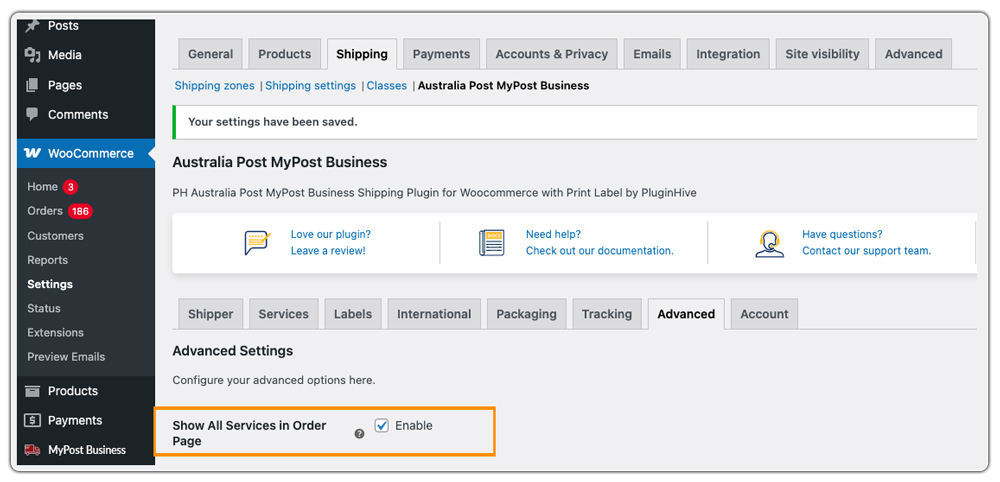The height and width of the screenshot is (482, 1000).
Task: Click the WooCommerce logo icon
Action: [32, 154]
